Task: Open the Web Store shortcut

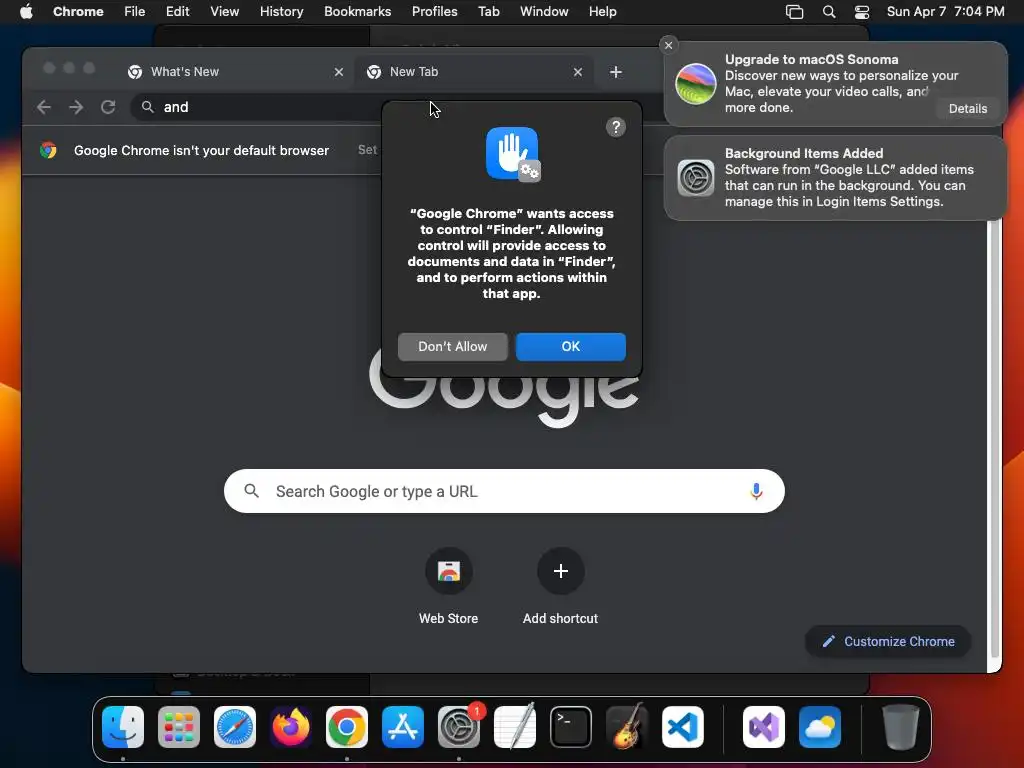Action: coord(449,571)
